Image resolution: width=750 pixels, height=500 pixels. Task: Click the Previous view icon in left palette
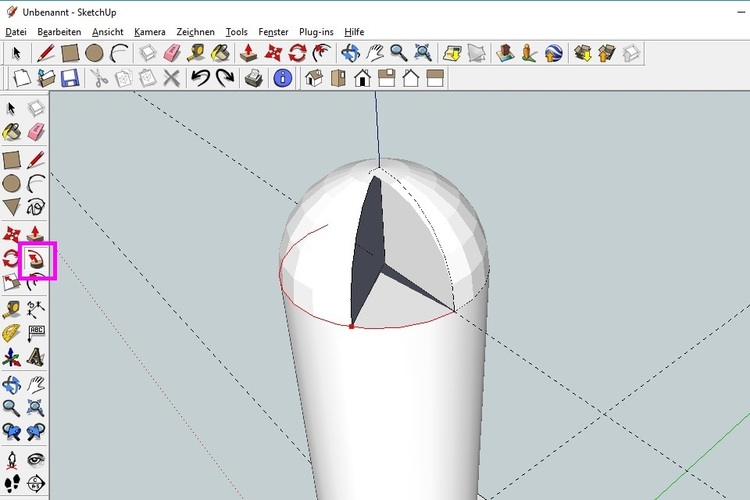[11, 432]
